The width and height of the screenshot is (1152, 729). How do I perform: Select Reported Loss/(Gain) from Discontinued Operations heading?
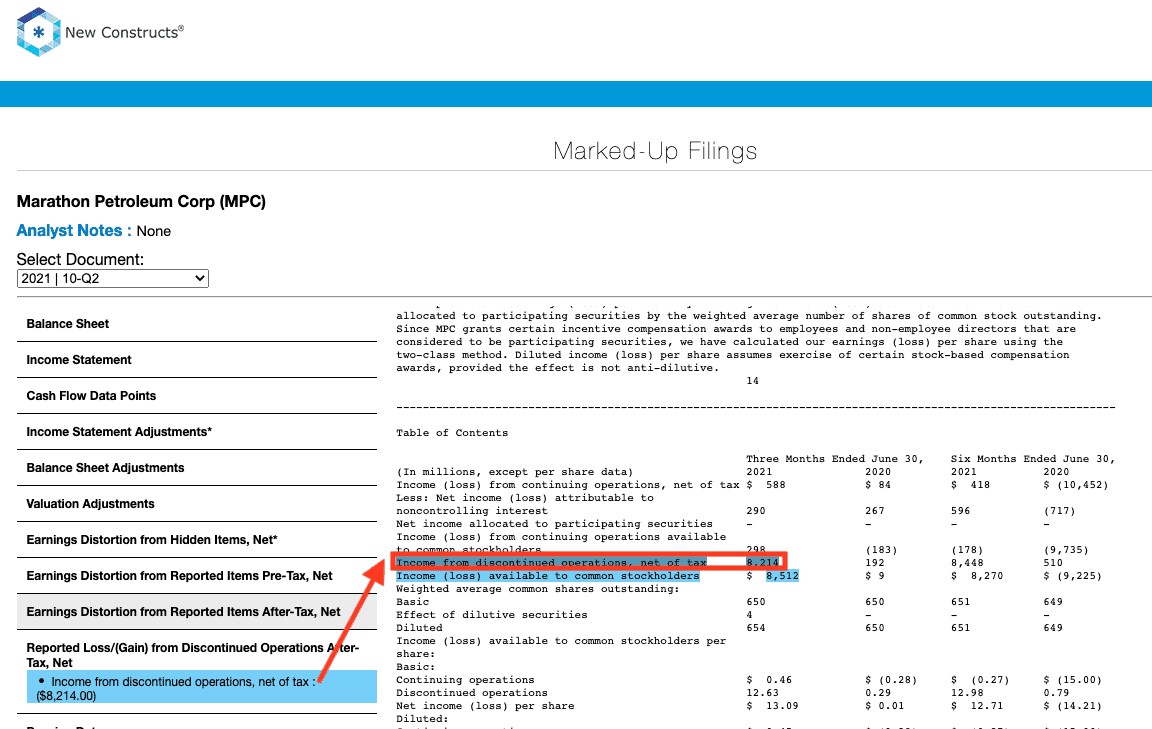pos(192,655)
